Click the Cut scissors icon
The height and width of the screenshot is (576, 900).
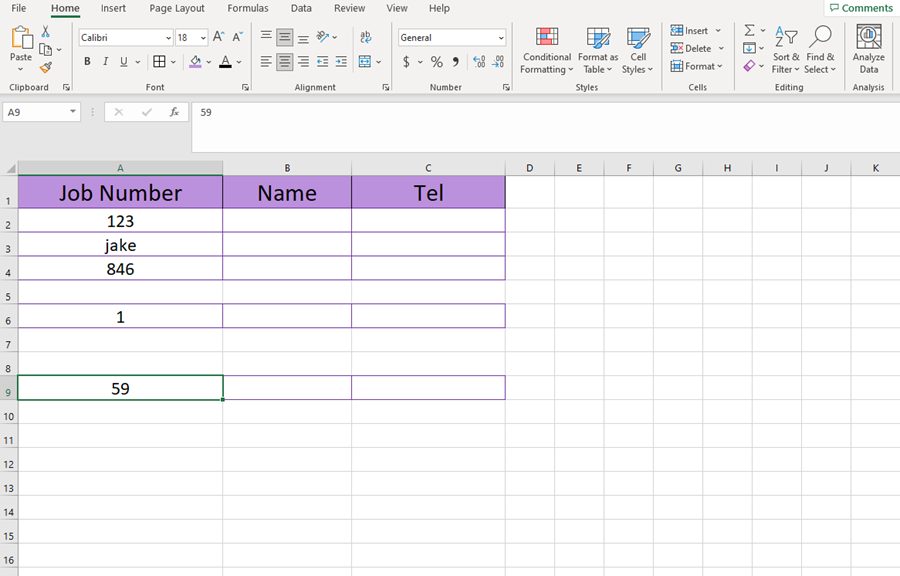46,32
